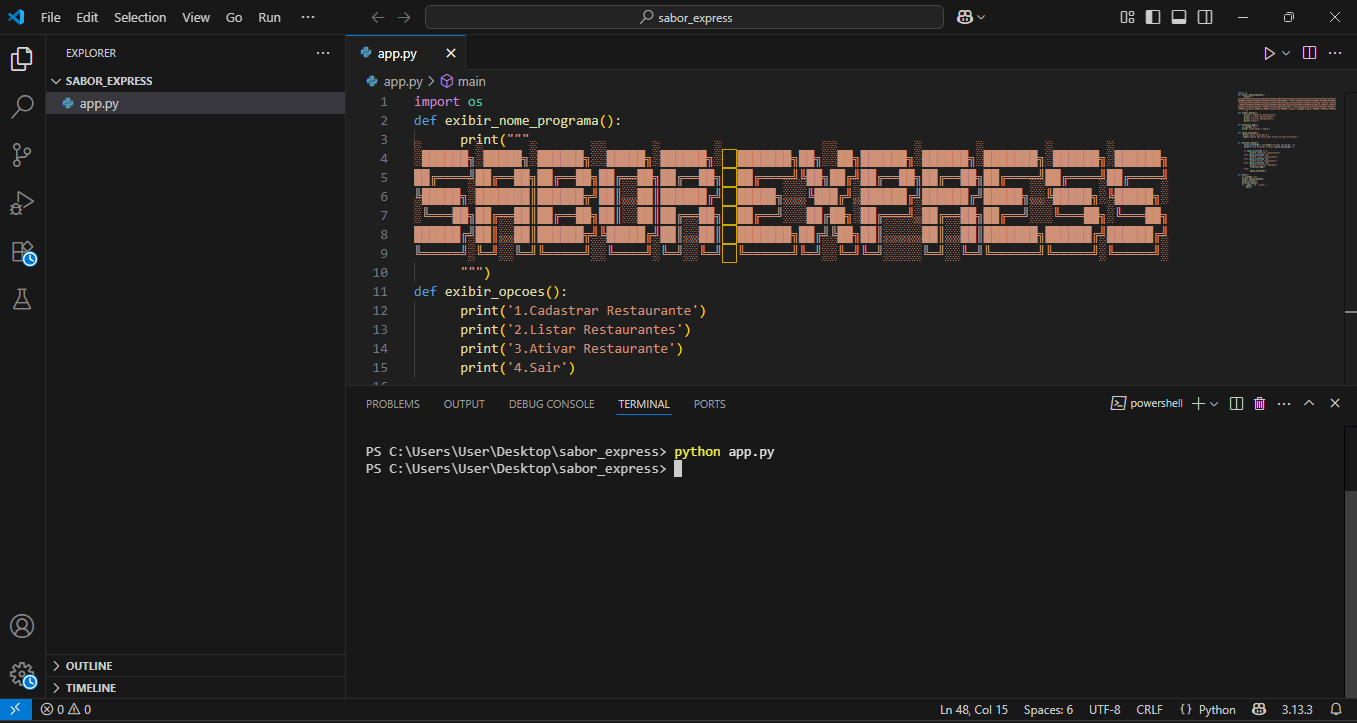
Task: Click Ln 48, Col 15 cursor position
Action: click(974, 710)
